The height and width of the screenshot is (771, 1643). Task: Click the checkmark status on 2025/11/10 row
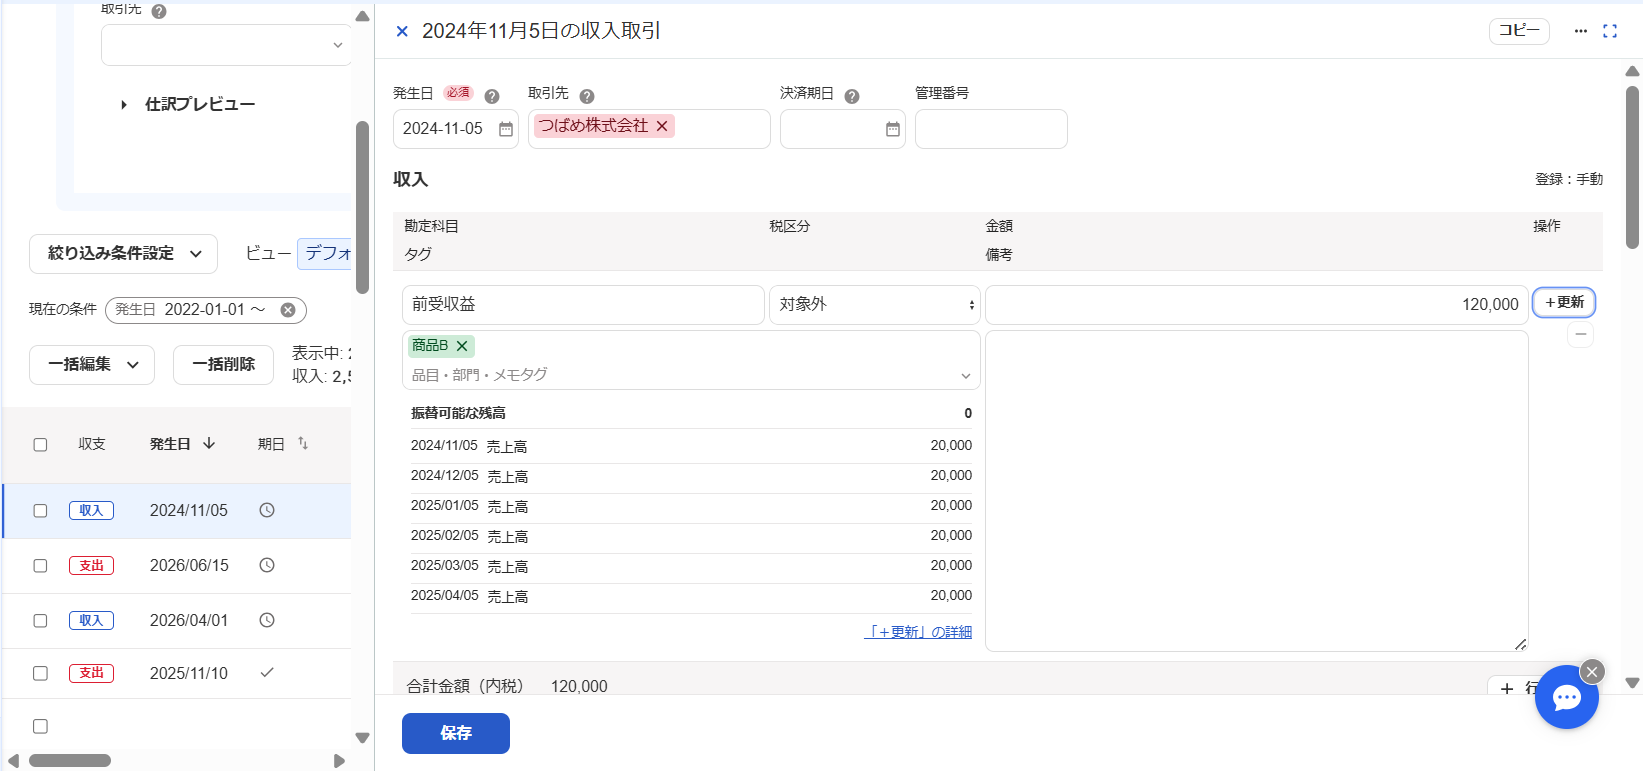pos(267,673)
